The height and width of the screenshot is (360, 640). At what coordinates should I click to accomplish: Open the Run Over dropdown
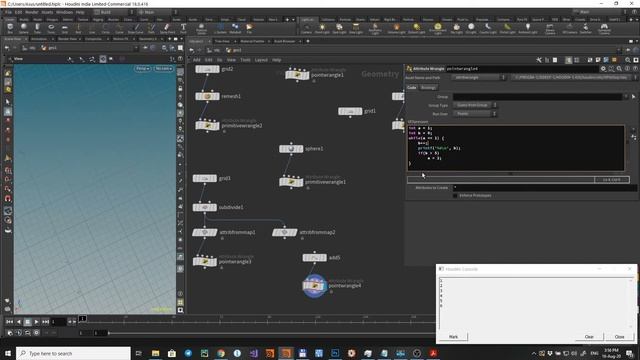click(475, 114)
